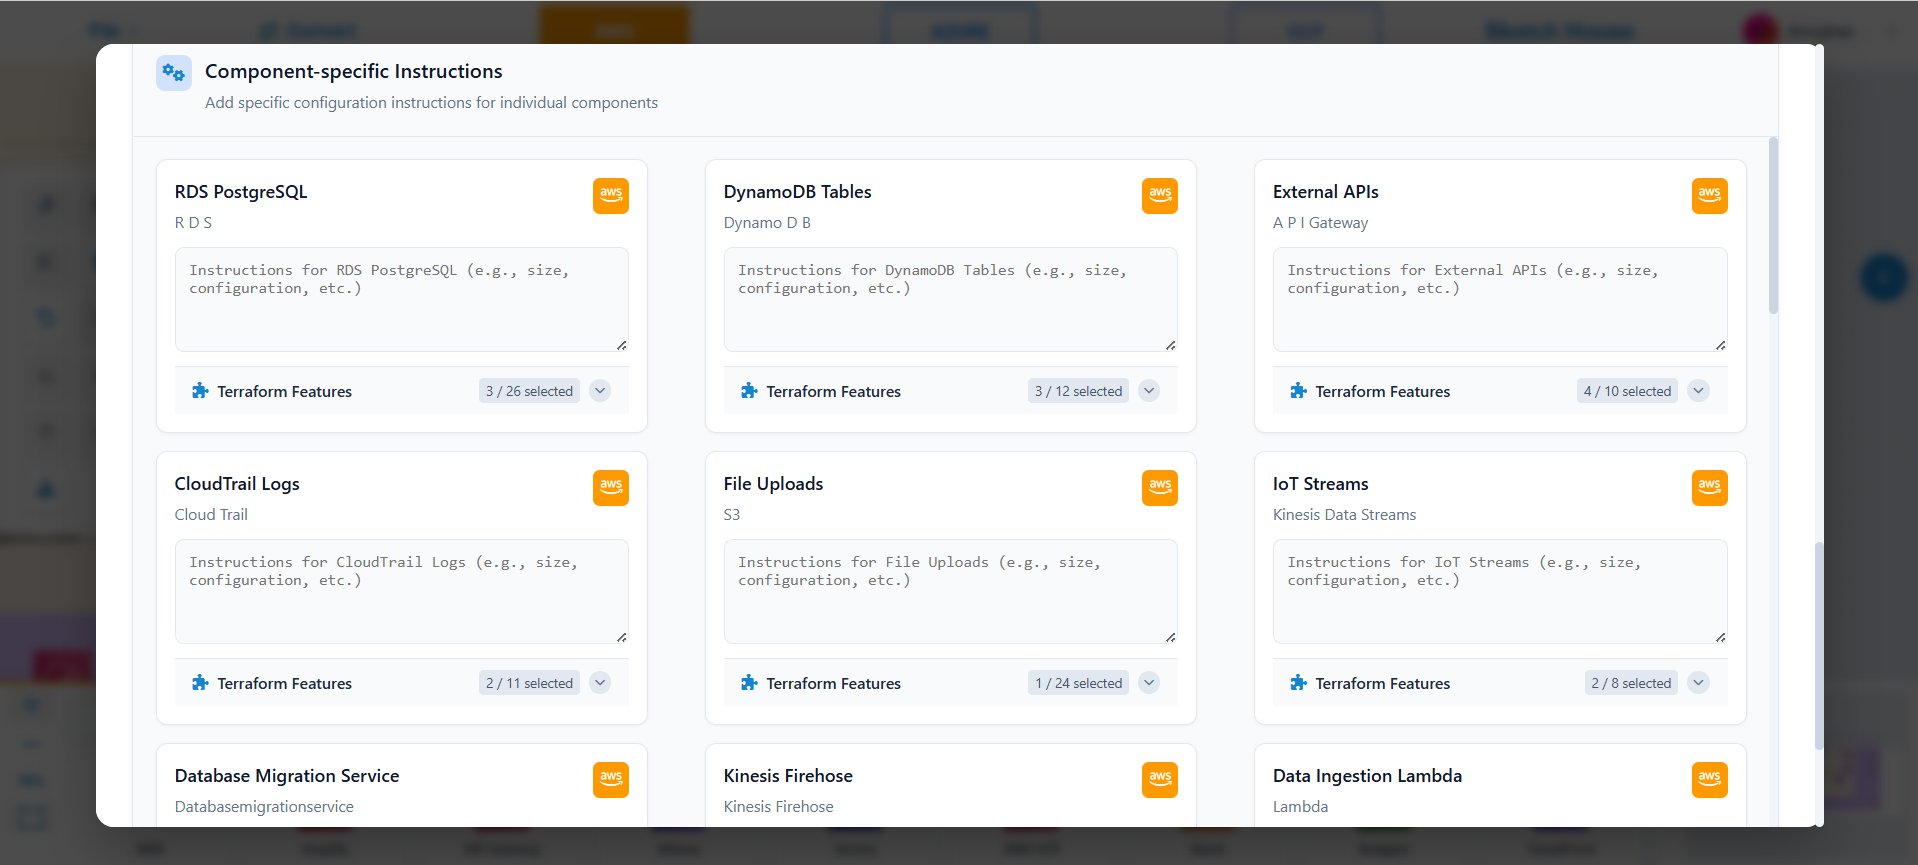
Task: Click the puzzle icon in IoT Streams Terraform Features
Action: click(1298, 683)
